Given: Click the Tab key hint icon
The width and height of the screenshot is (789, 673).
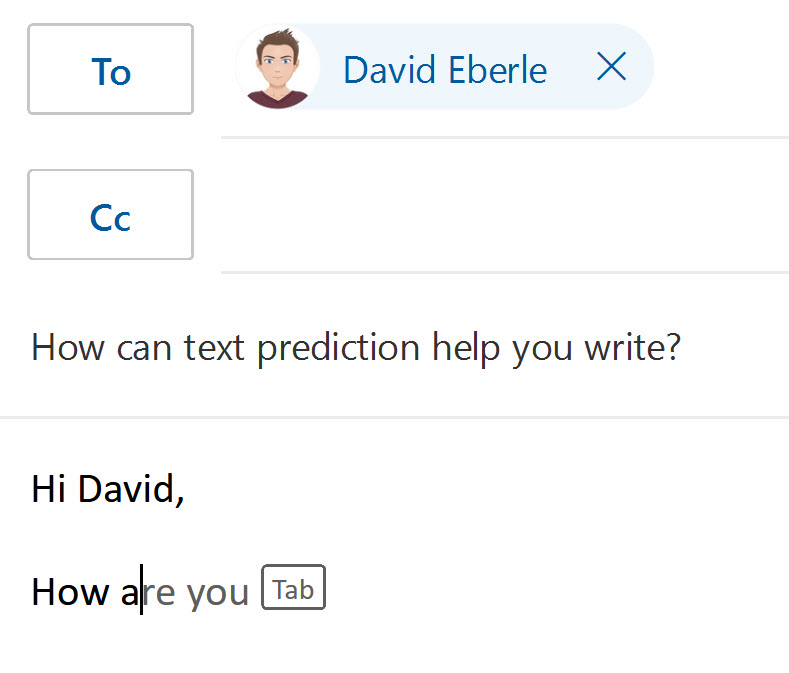Looking at the screenshot, I should (x=293, y=589).
